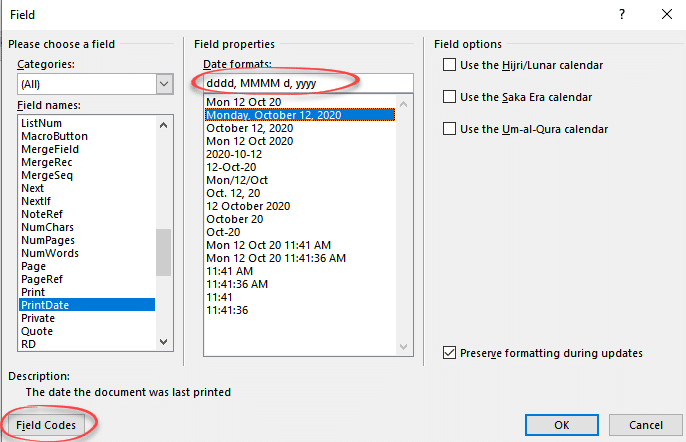The height and width of the screenshot is (442, 686).
Task: Choose NumPages from Field names list
Action: 48,240
